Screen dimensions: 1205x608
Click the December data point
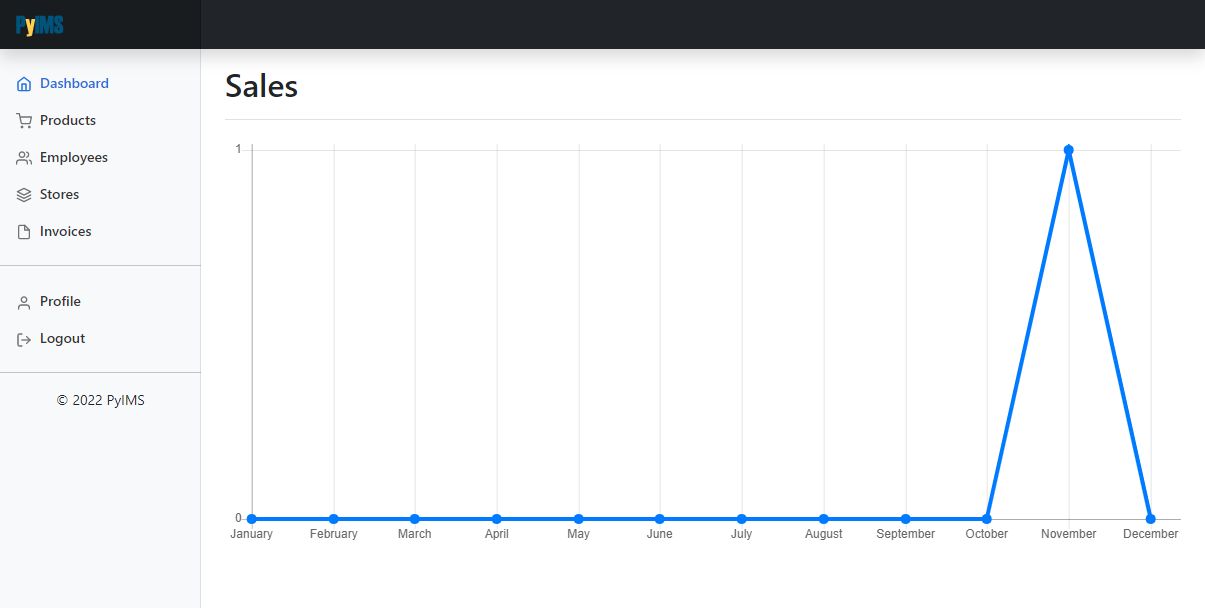click(1150, 519)
